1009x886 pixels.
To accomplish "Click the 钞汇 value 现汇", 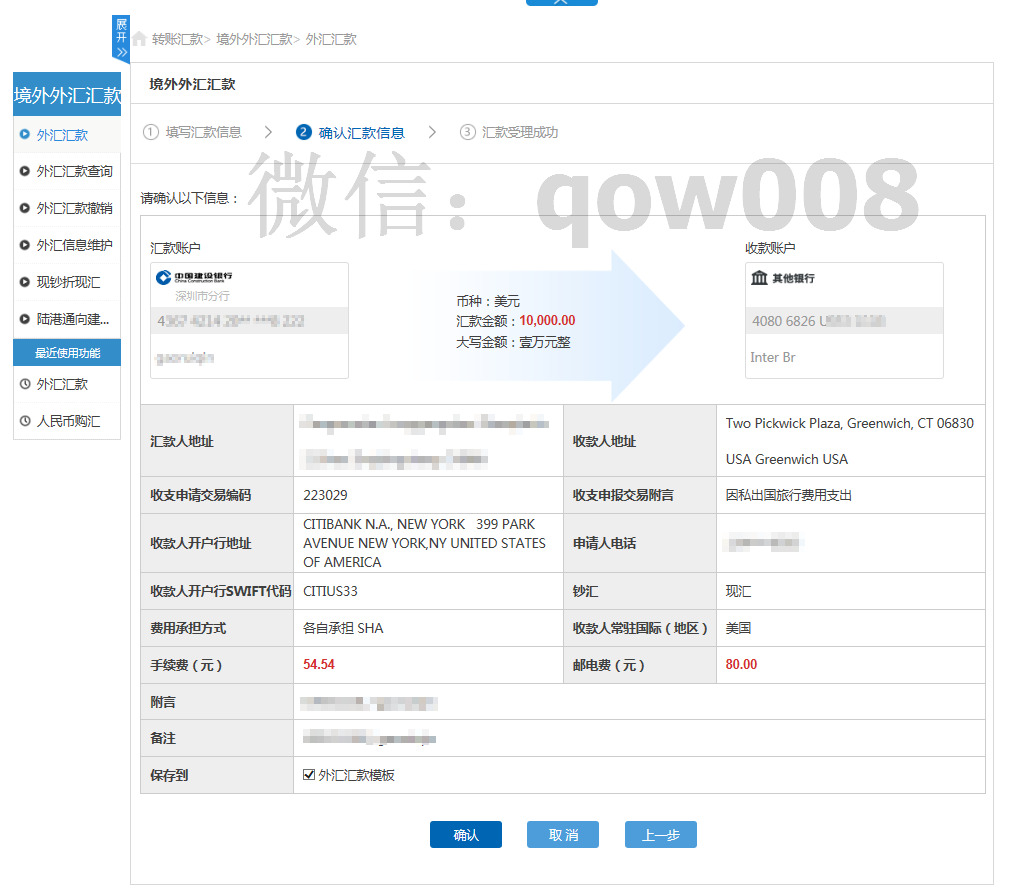I will (x=736, y=591).
